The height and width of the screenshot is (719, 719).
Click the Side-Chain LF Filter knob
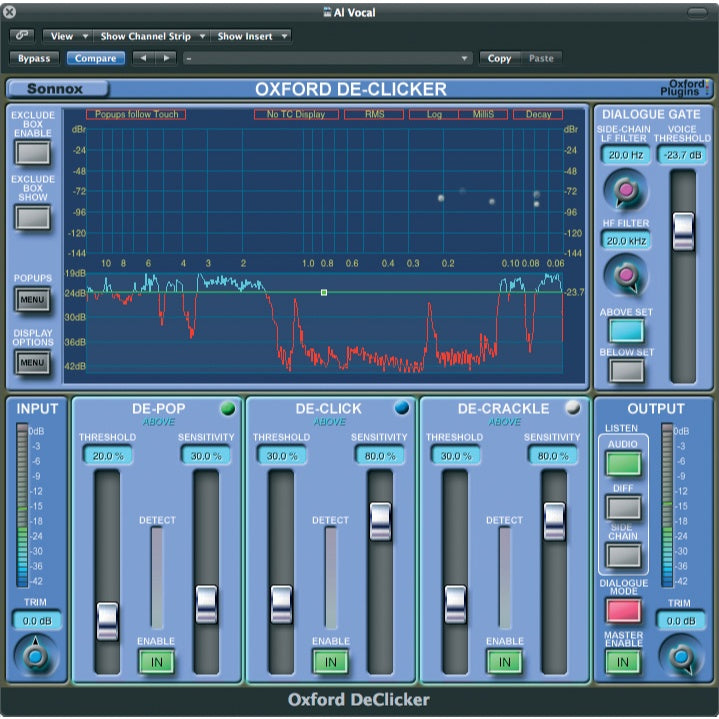tap(627, 189)
